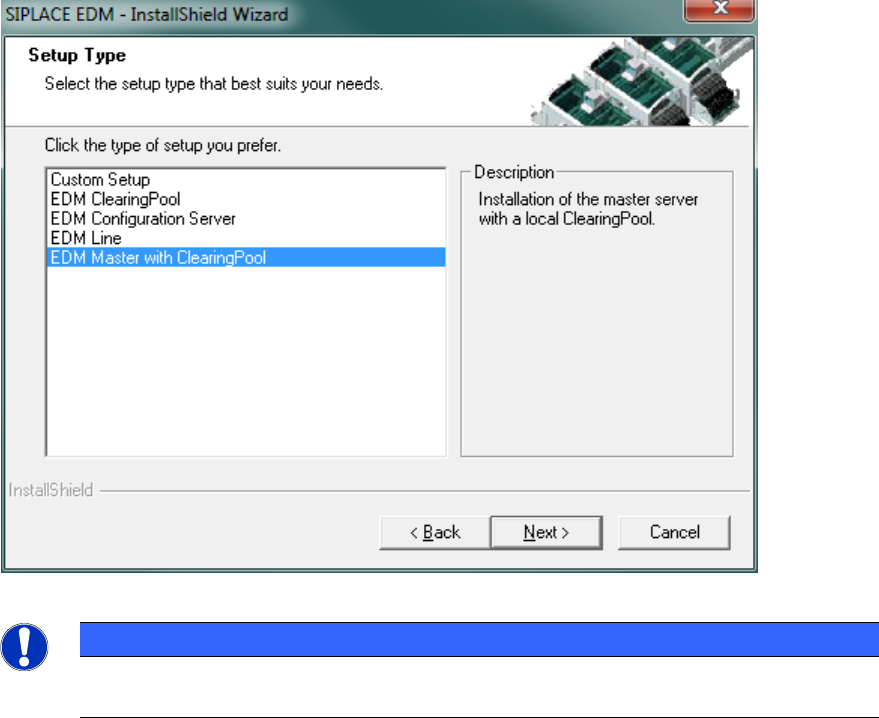The width and height of the screenshot is (879, 718).
Task: Select Custom Setup in the setup list
Action: [246, 179]
